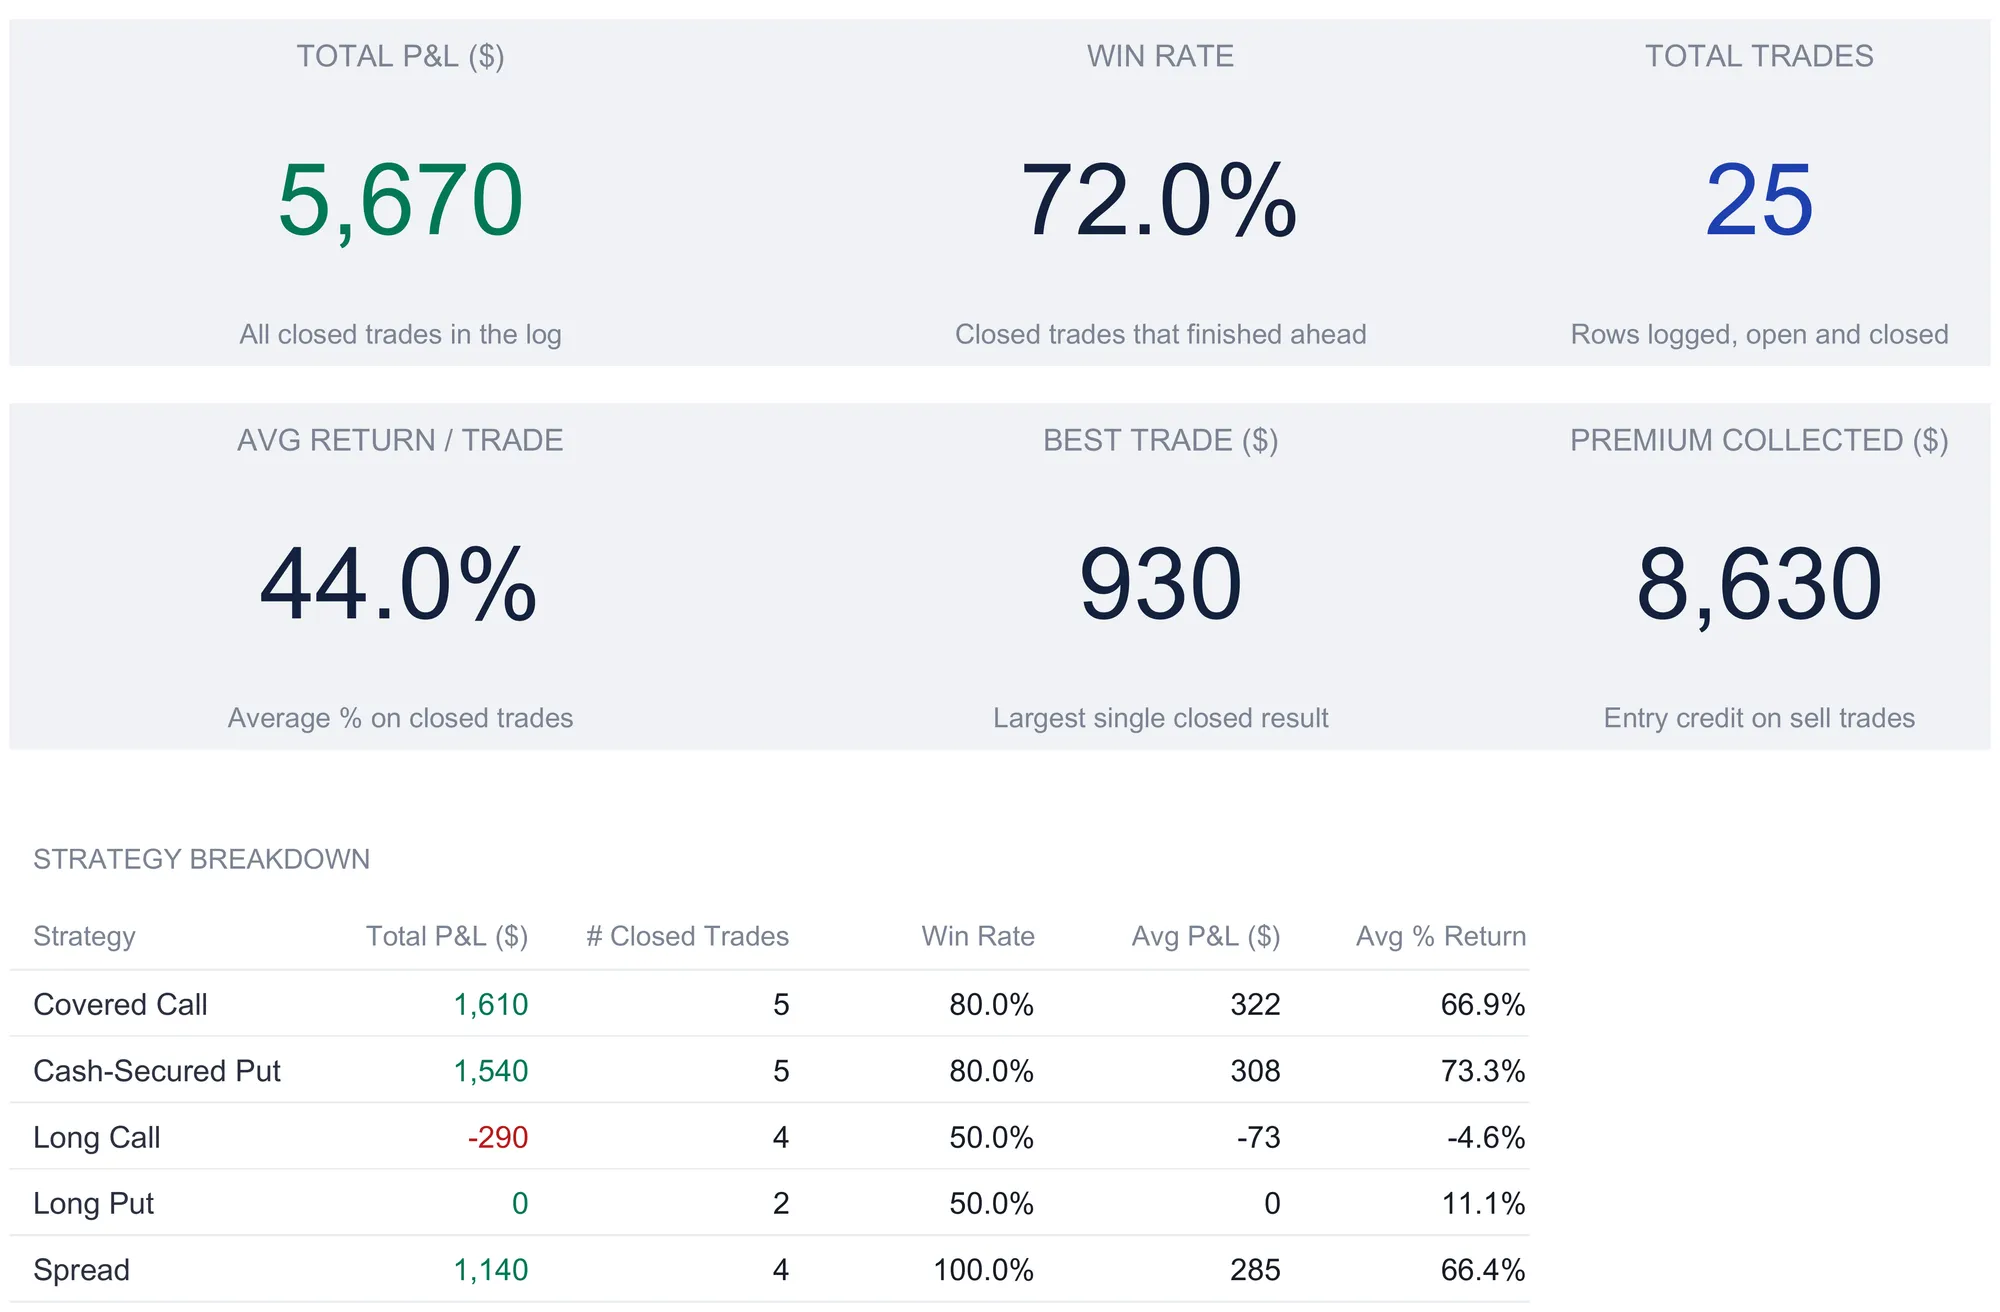Click the Avg % Return column header
The width and height of the screenshot is (2000, 1312).
(x=1441, y=936)
